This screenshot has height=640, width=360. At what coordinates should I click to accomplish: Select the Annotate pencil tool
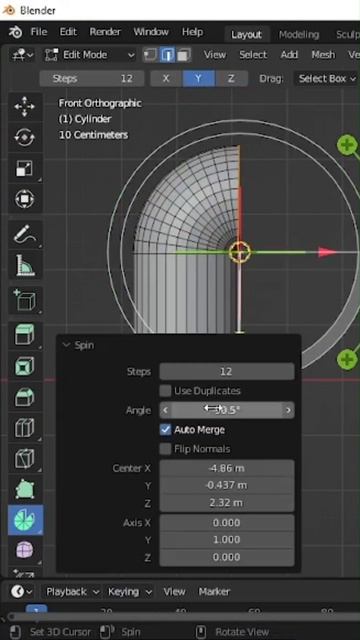click(x=25, y=235)
